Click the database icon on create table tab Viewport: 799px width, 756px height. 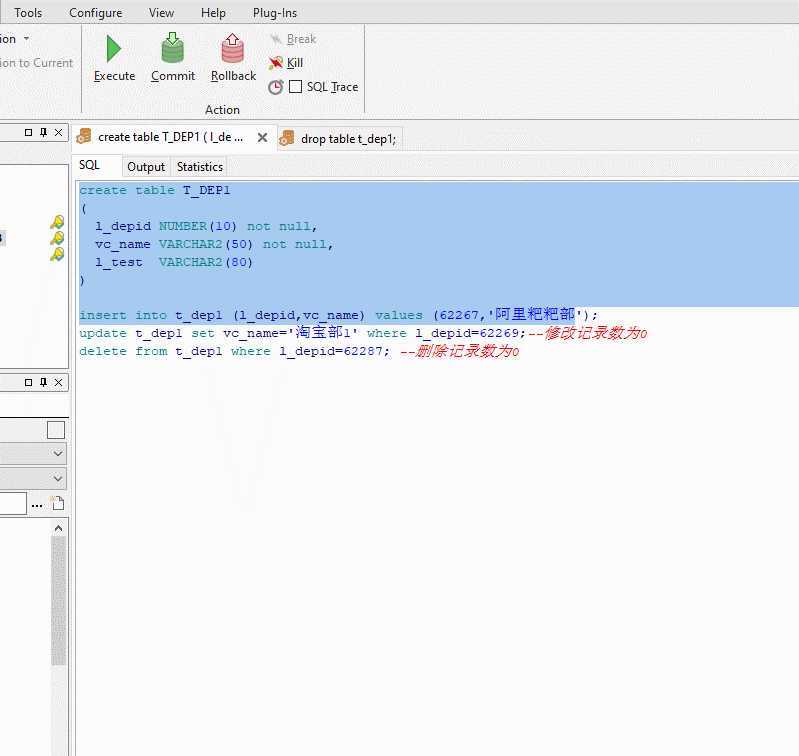[84, 137]
